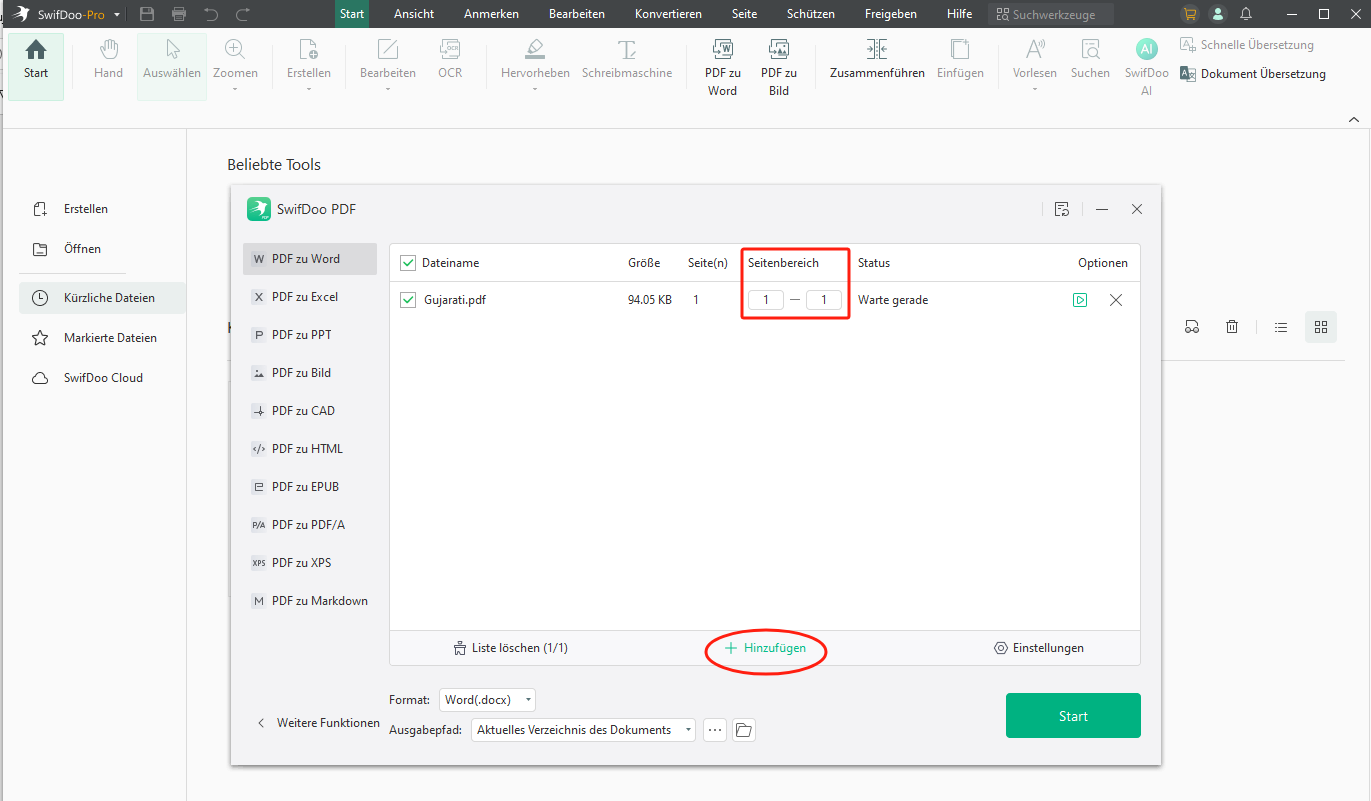This screenshot has width=1371, height=801.
Task: Start the Vorlesen read-aloud tool
Action: [x=1034, y=64]
